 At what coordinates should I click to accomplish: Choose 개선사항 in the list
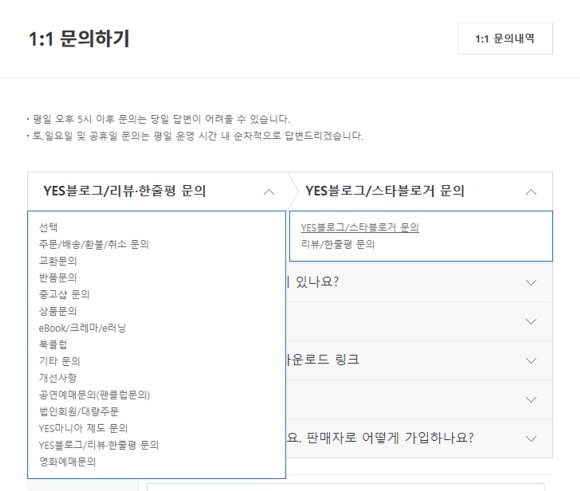[58, 378]
